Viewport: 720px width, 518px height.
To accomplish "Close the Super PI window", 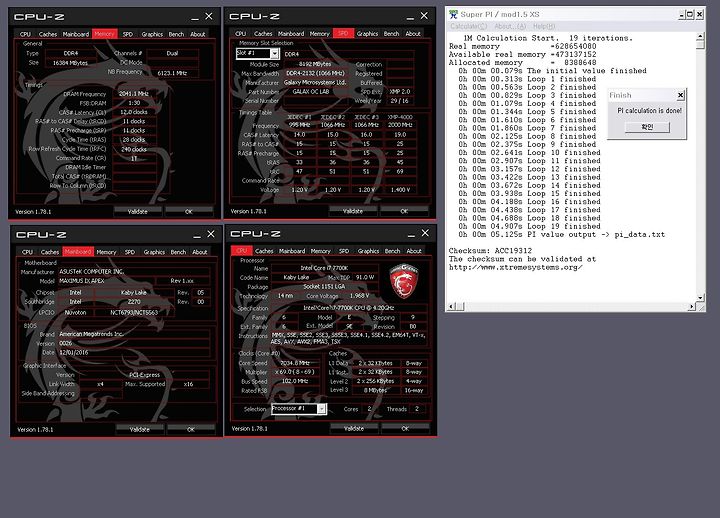I will point(699,15).
